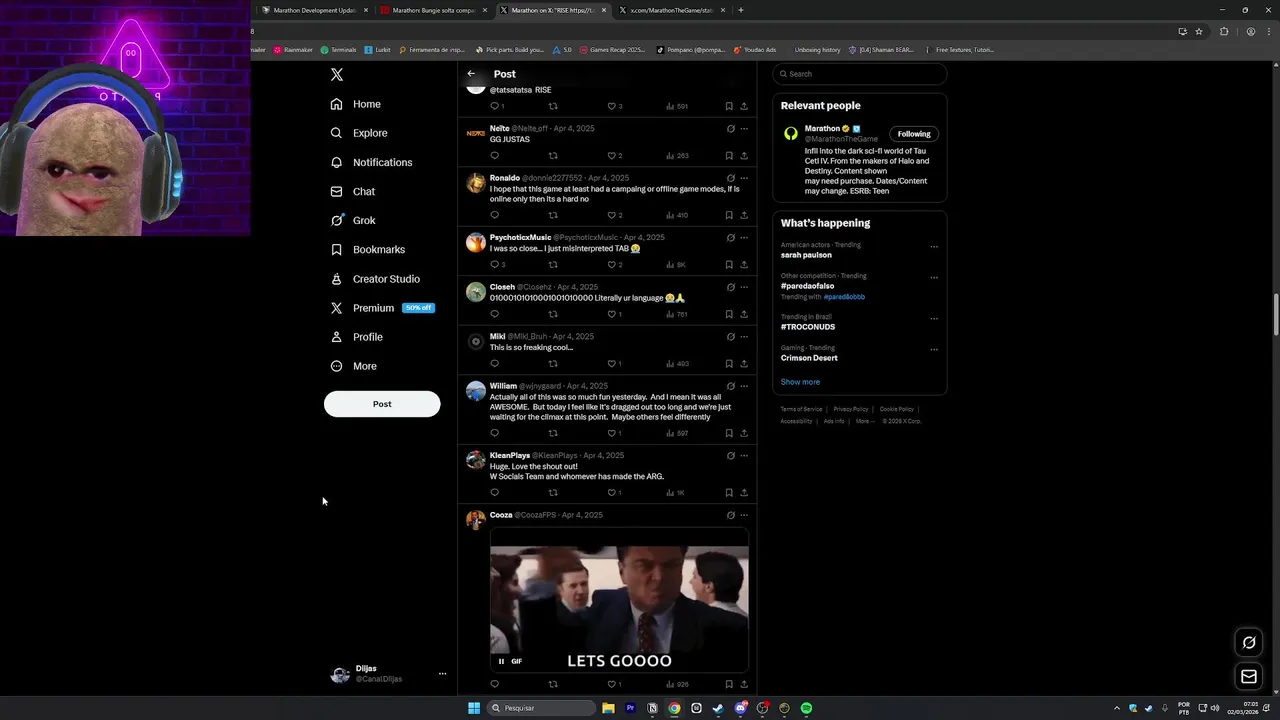Go back using the Post header arrow
This screenshot has width=1280, height=720.
(471, 74)
